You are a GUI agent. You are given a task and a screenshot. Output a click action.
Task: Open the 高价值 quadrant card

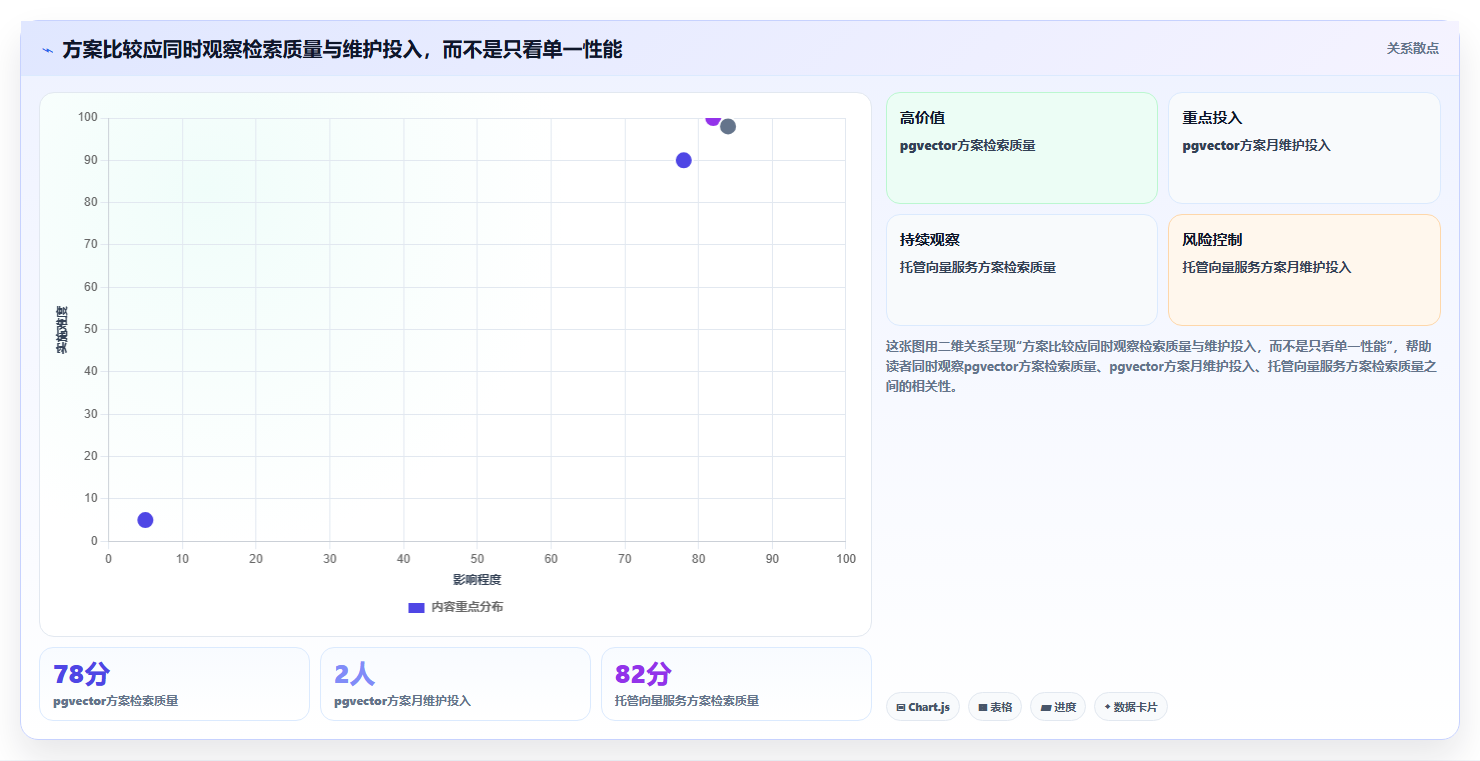pos(1021,148)
